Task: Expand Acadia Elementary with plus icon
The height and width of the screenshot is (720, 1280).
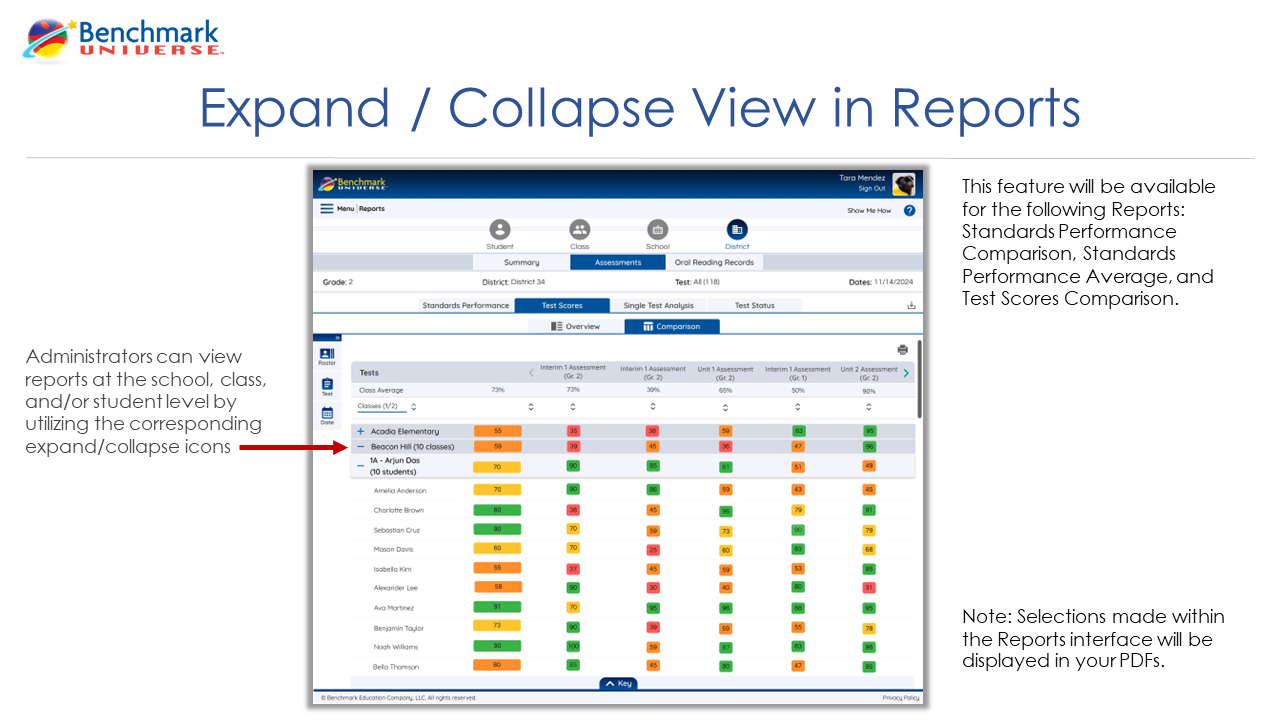Action: 360,431
